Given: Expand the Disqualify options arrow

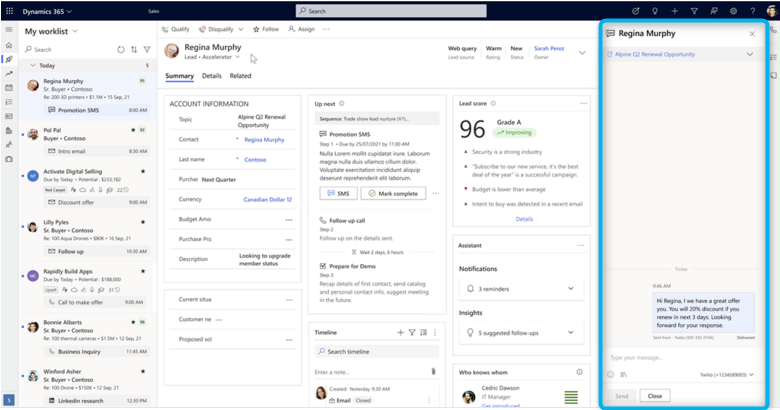Looking at the screenshot, I should click(241, 29).
